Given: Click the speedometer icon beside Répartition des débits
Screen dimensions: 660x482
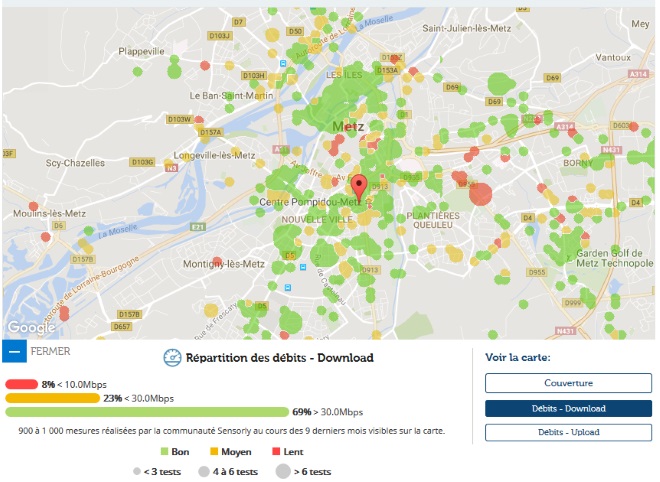Looking at the screenshot, I should (171, 357).
